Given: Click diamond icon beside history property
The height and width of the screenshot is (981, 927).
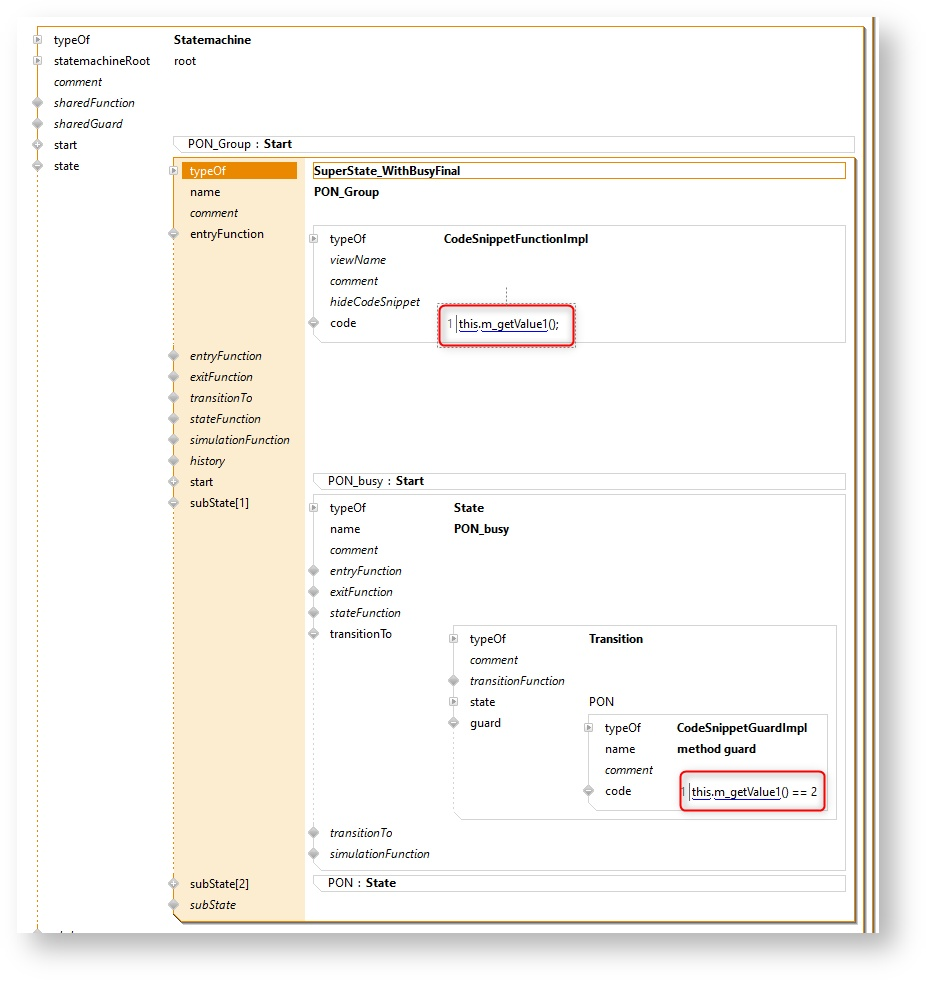Looking at the screenshot, I should click(173, 461).
